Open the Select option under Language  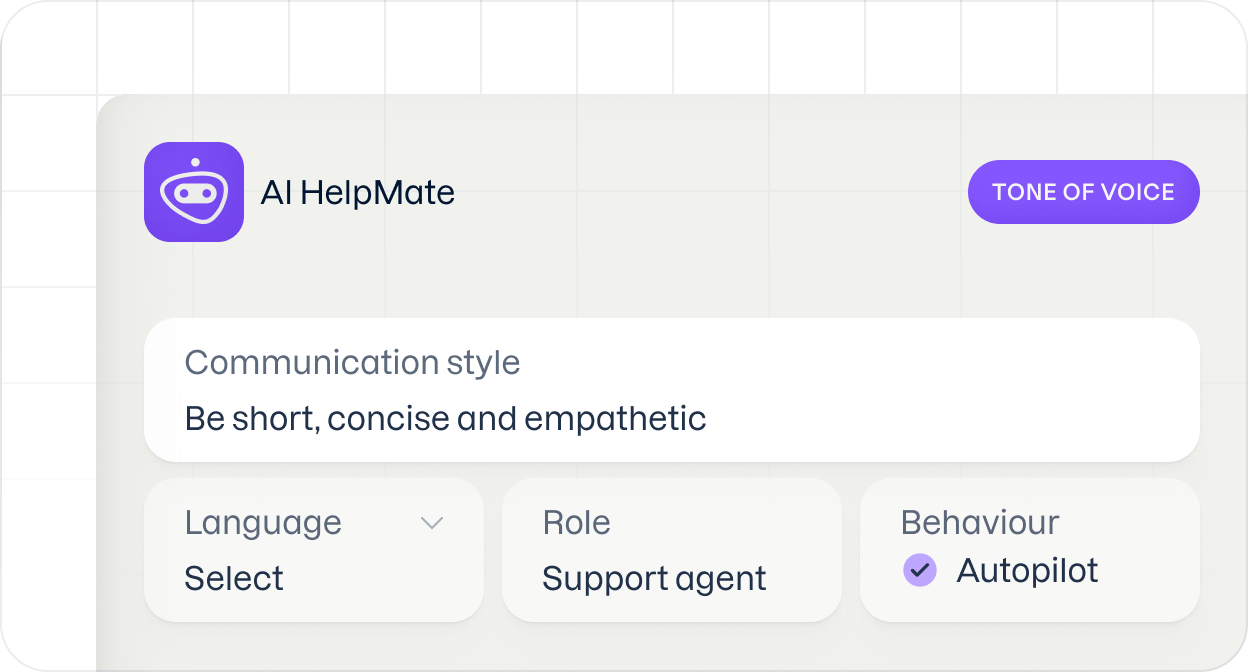233,578
